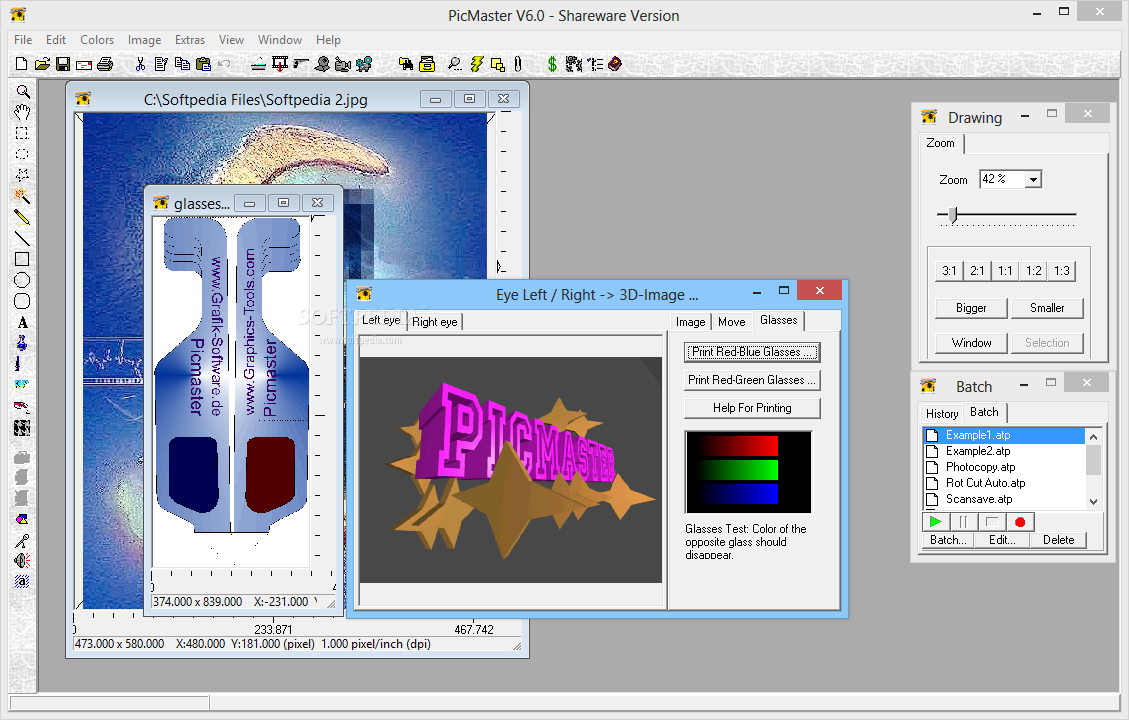Click the yellow lightning bolt icon
This screenshot has height=720, width=1129.
click(477, 64)
